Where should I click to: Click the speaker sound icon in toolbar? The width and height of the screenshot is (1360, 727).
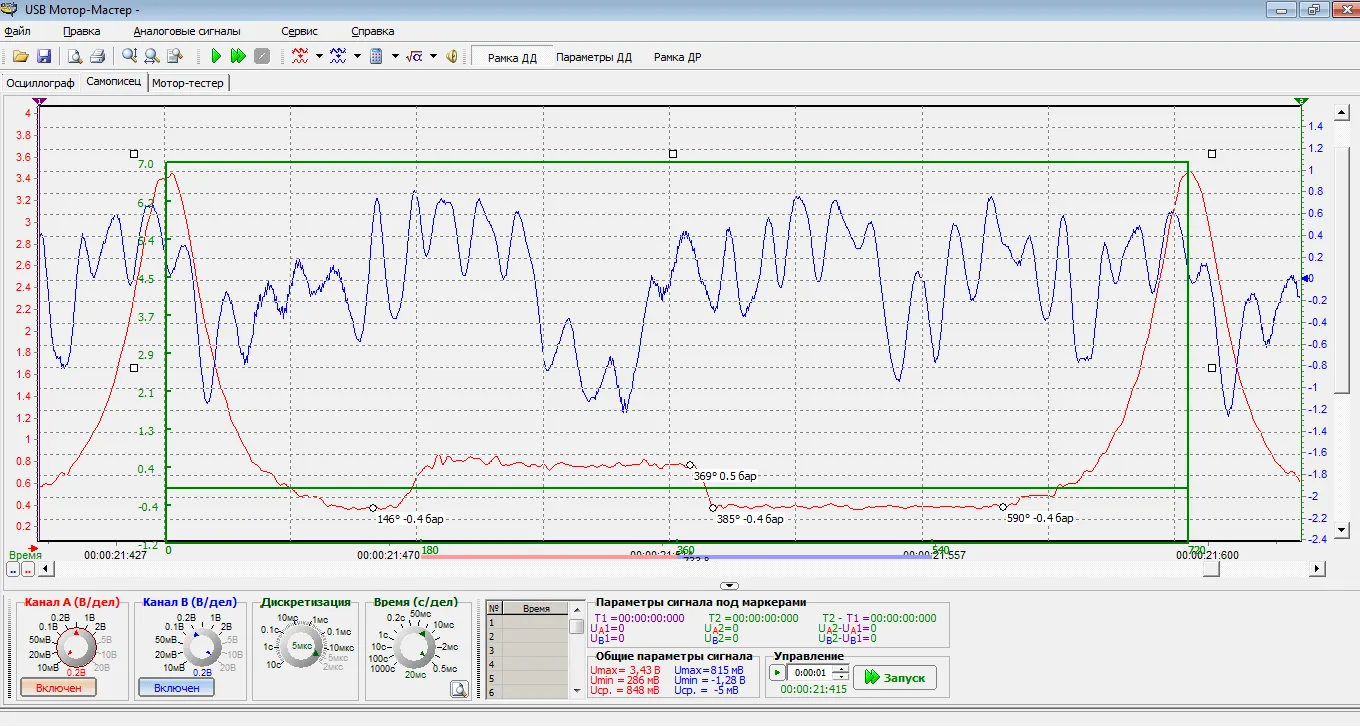coord(452,57)
